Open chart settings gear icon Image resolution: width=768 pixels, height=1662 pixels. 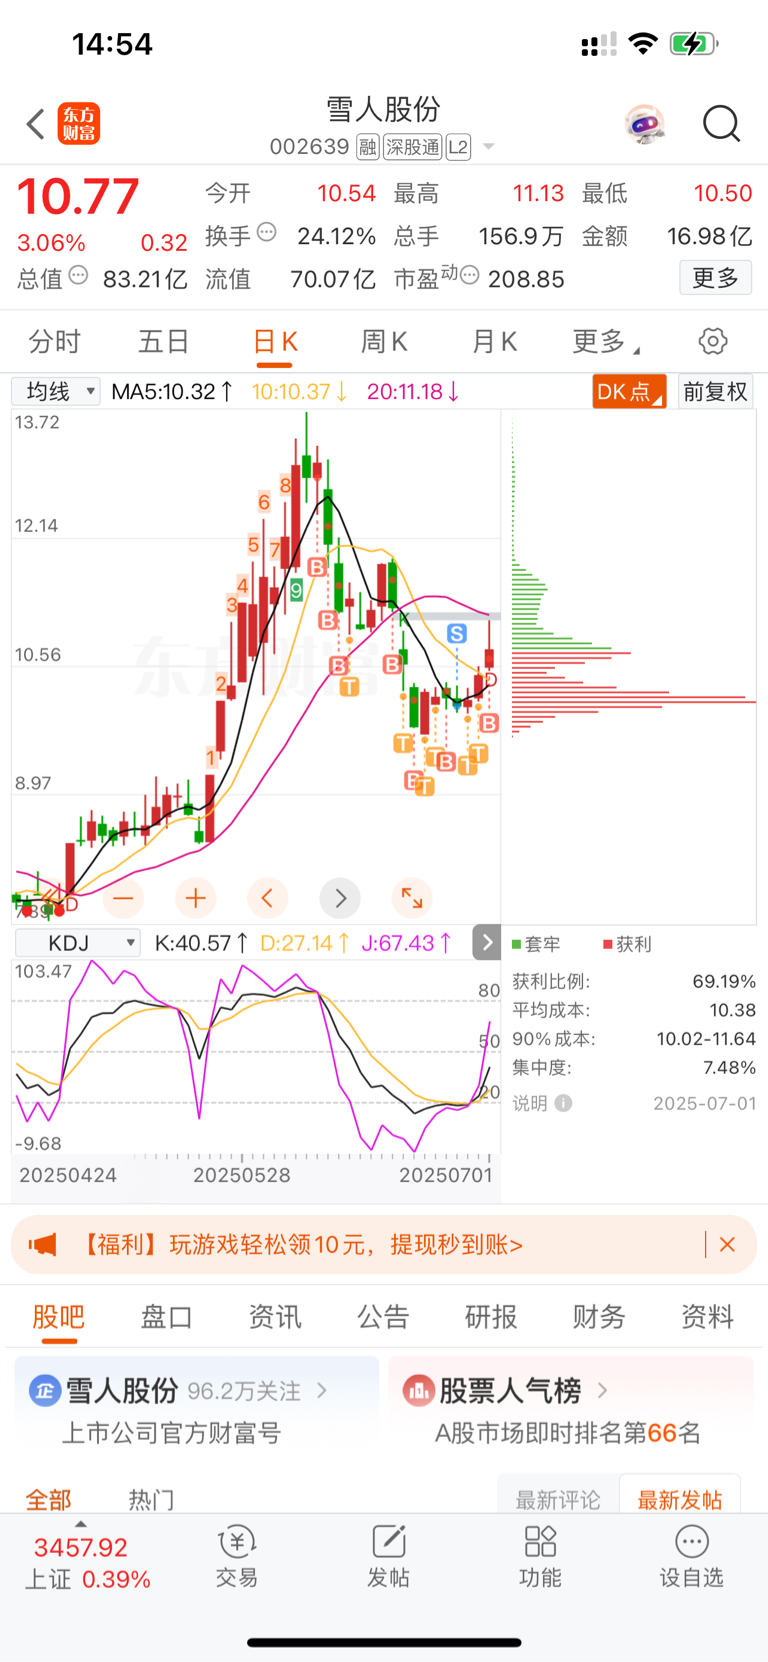pyautogui.click(x=713, y=341)
